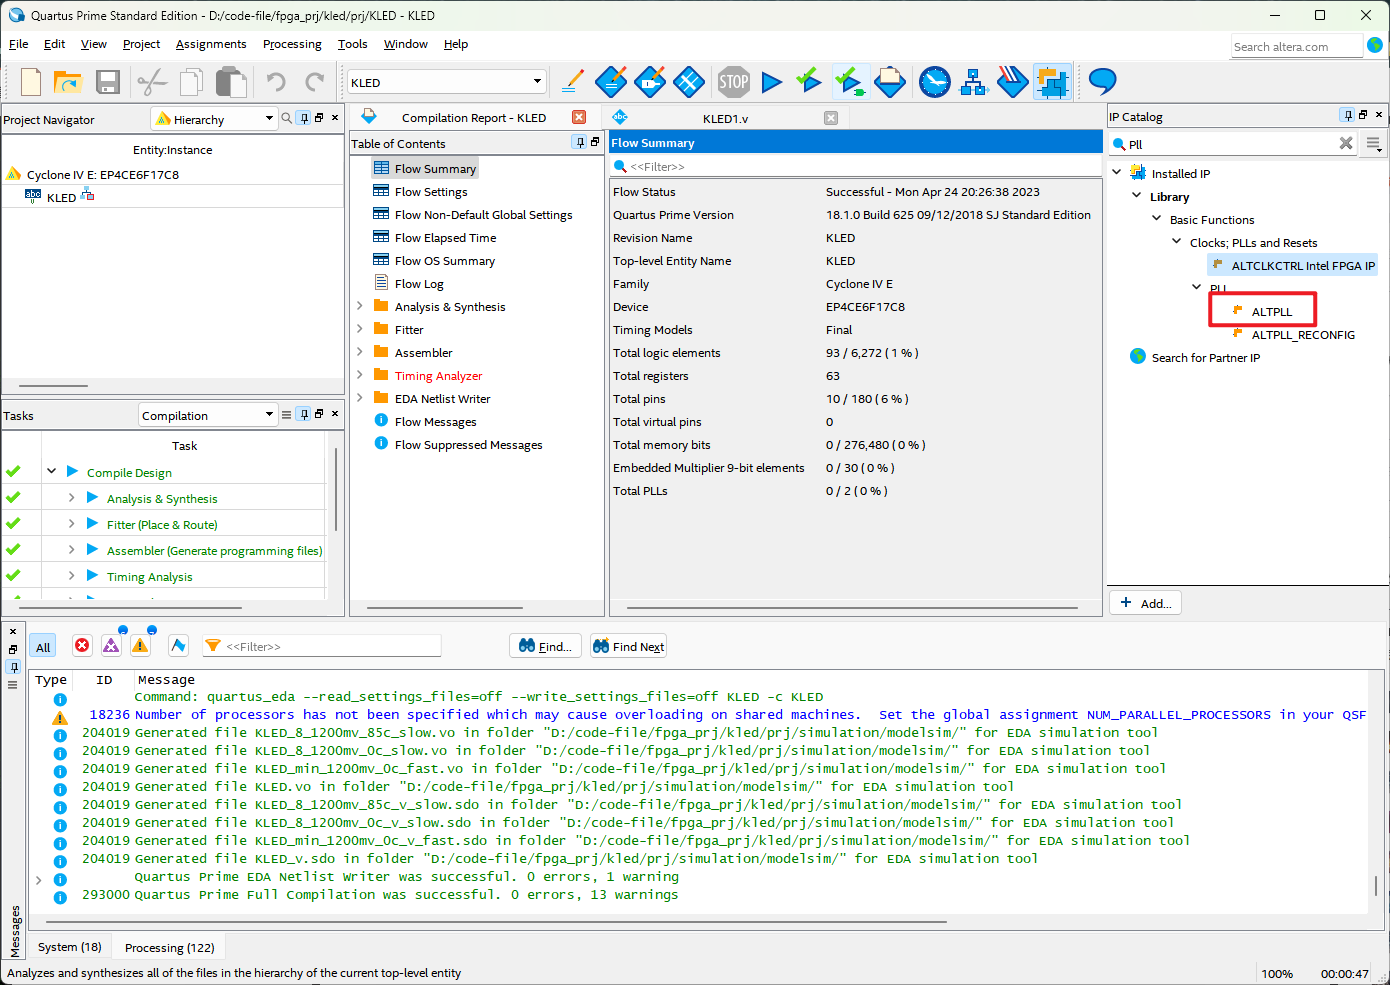The height and width of the screenshot is (985, 1390).
Task: Show warning messages filter icon
Action: (x=140, y=646)
